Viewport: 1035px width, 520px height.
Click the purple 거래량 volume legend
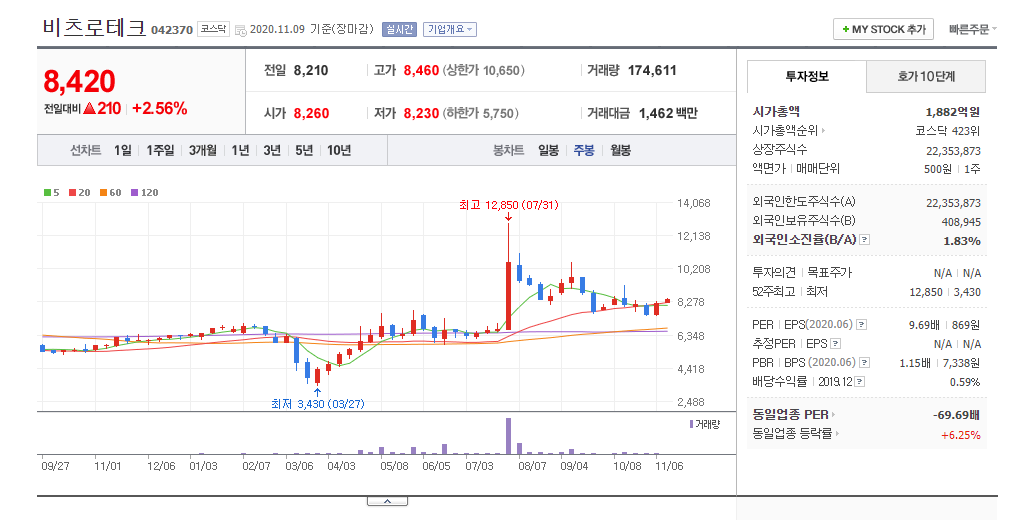coord(705,424)
